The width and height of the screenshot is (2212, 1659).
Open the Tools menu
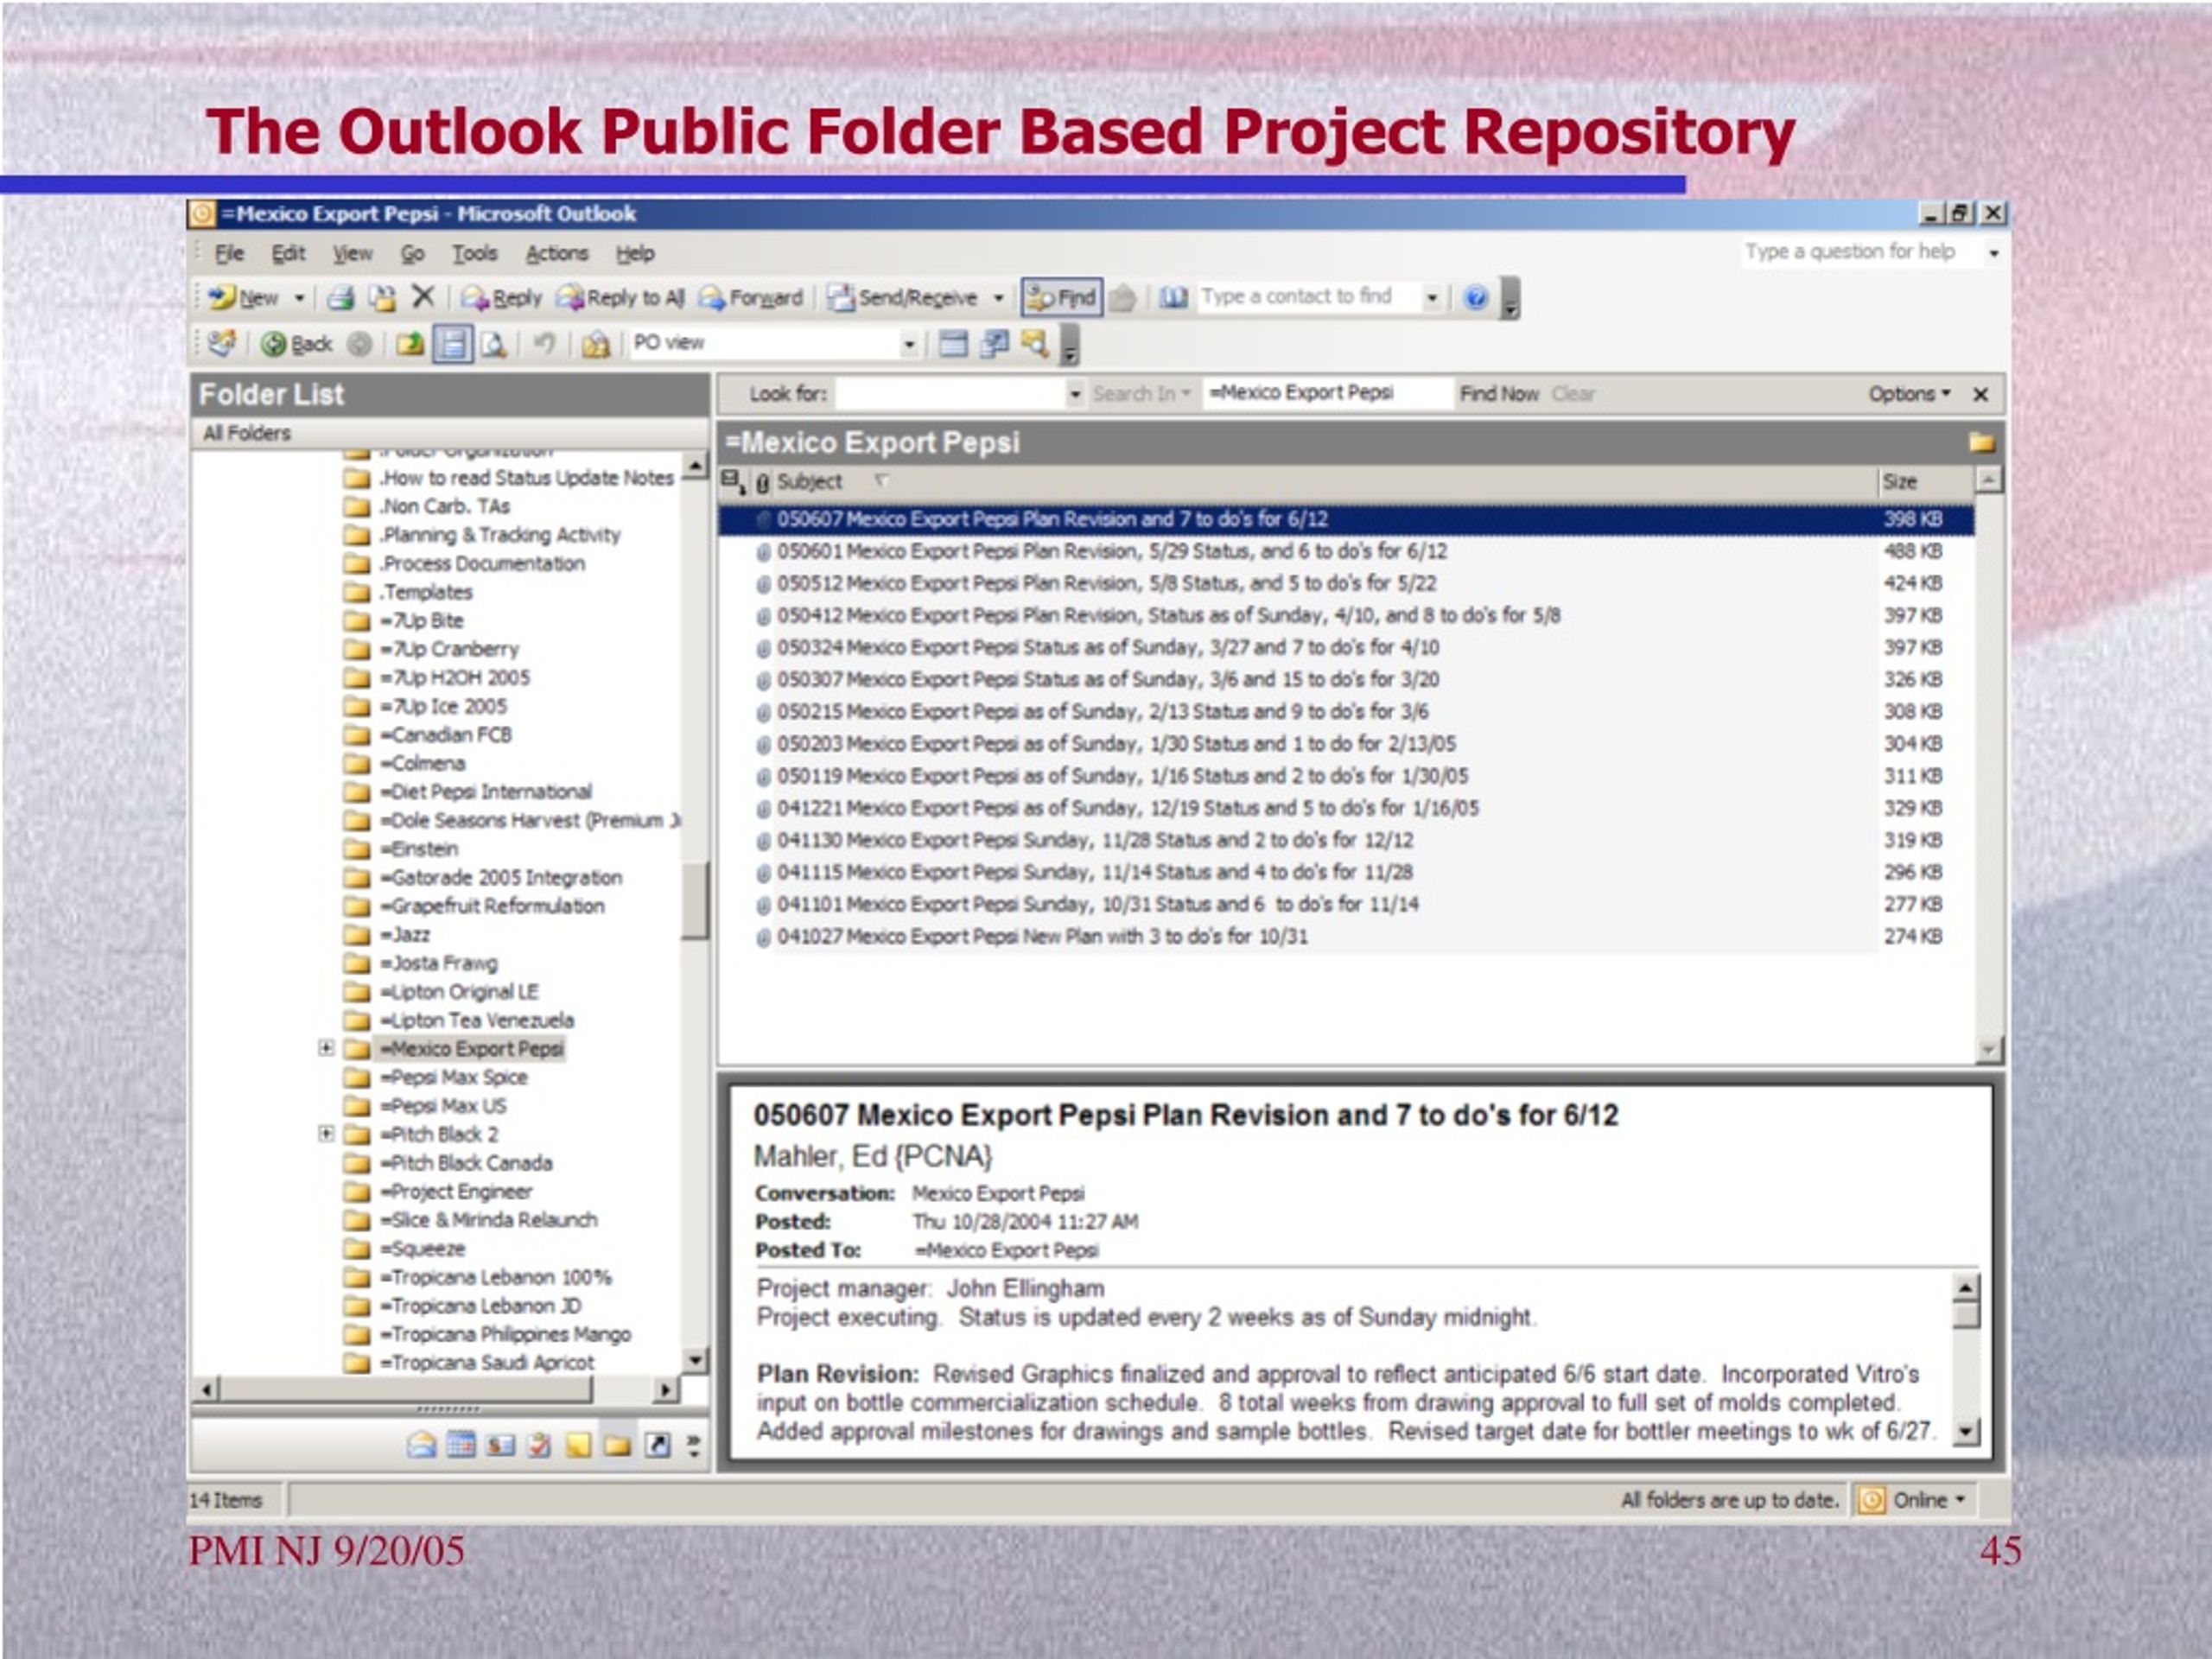pos(474,253)
